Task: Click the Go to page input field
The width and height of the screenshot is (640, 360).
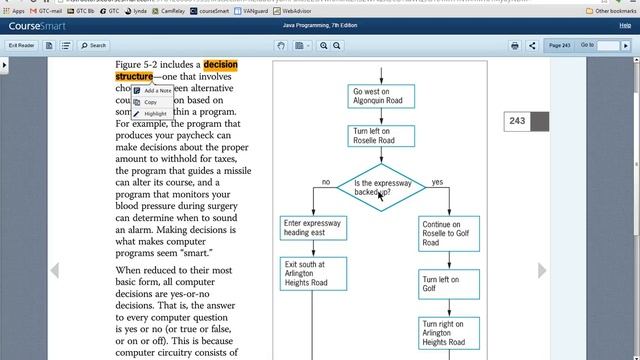Action: point(608,46)
